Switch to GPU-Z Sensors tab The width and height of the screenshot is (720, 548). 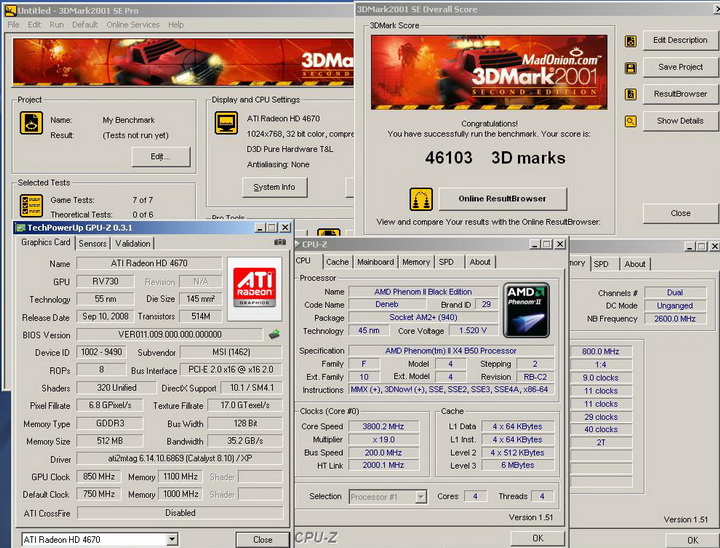tap(92, 243)
